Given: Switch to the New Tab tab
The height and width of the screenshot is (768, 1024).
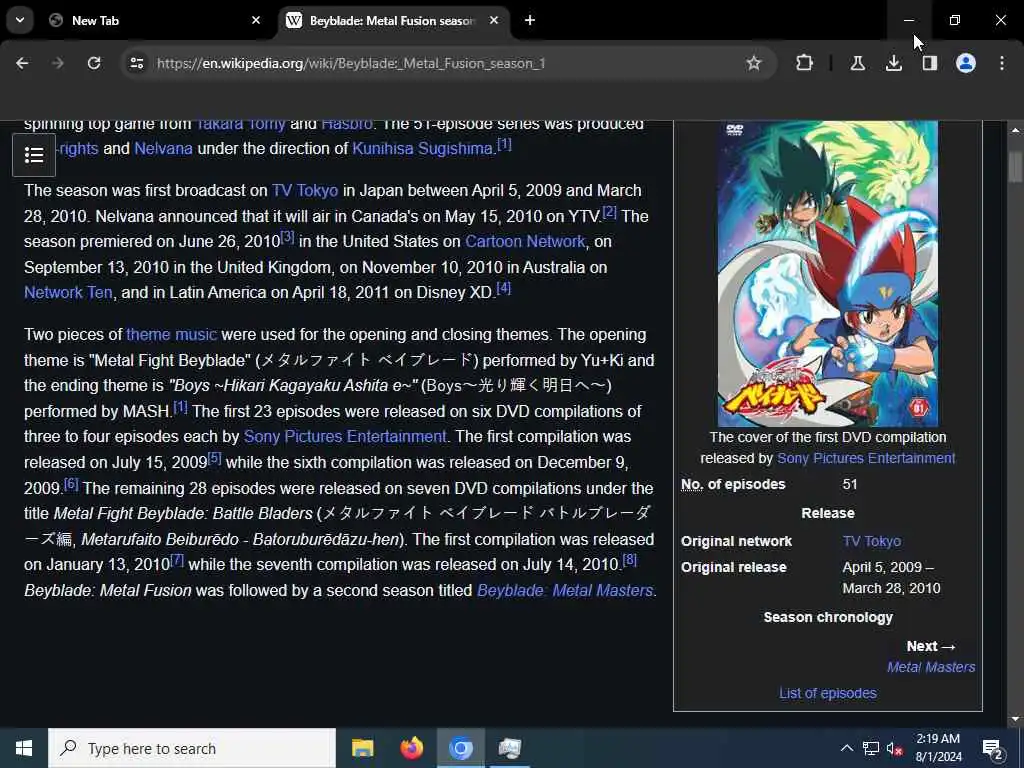Looking at the screenshot, I should click(x=155, y=20).
